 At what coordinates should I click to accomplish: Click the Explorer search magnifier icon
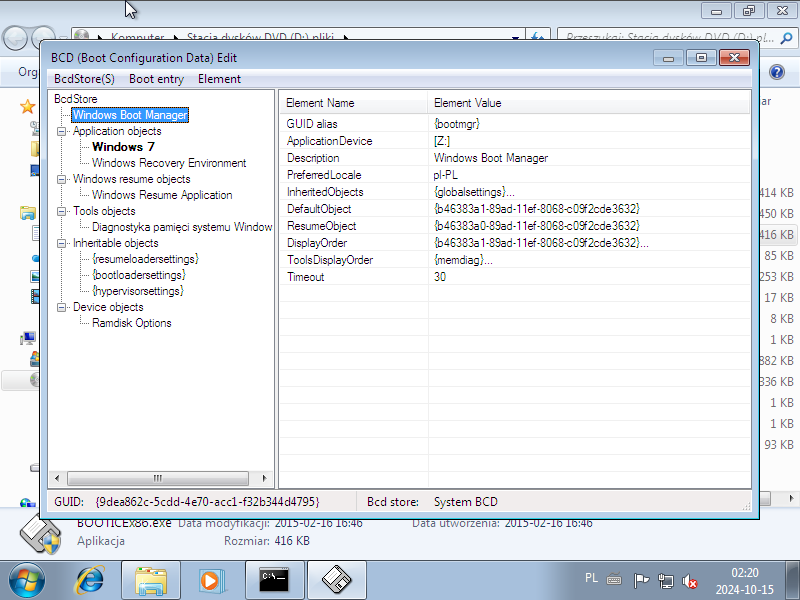point(786,38)
